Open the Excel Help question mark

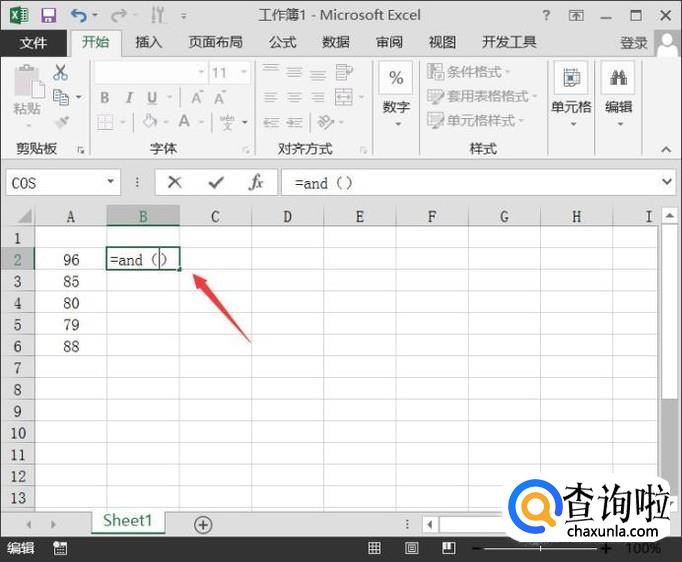(546, 16)
